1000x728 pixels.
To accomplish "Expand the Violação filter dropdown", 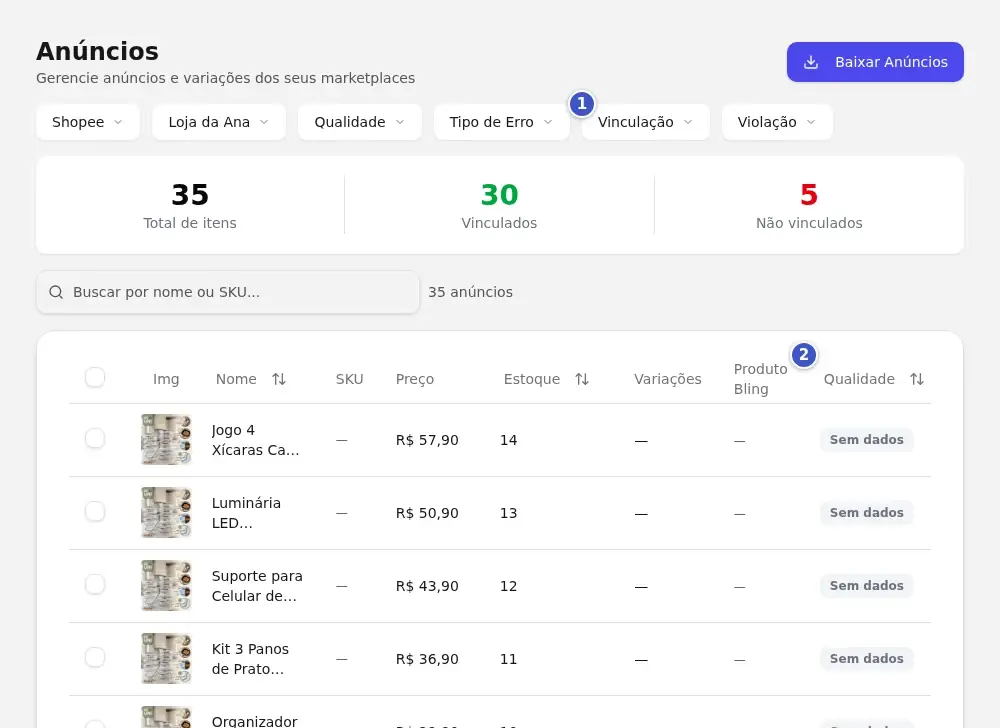I will pos(777,122).
